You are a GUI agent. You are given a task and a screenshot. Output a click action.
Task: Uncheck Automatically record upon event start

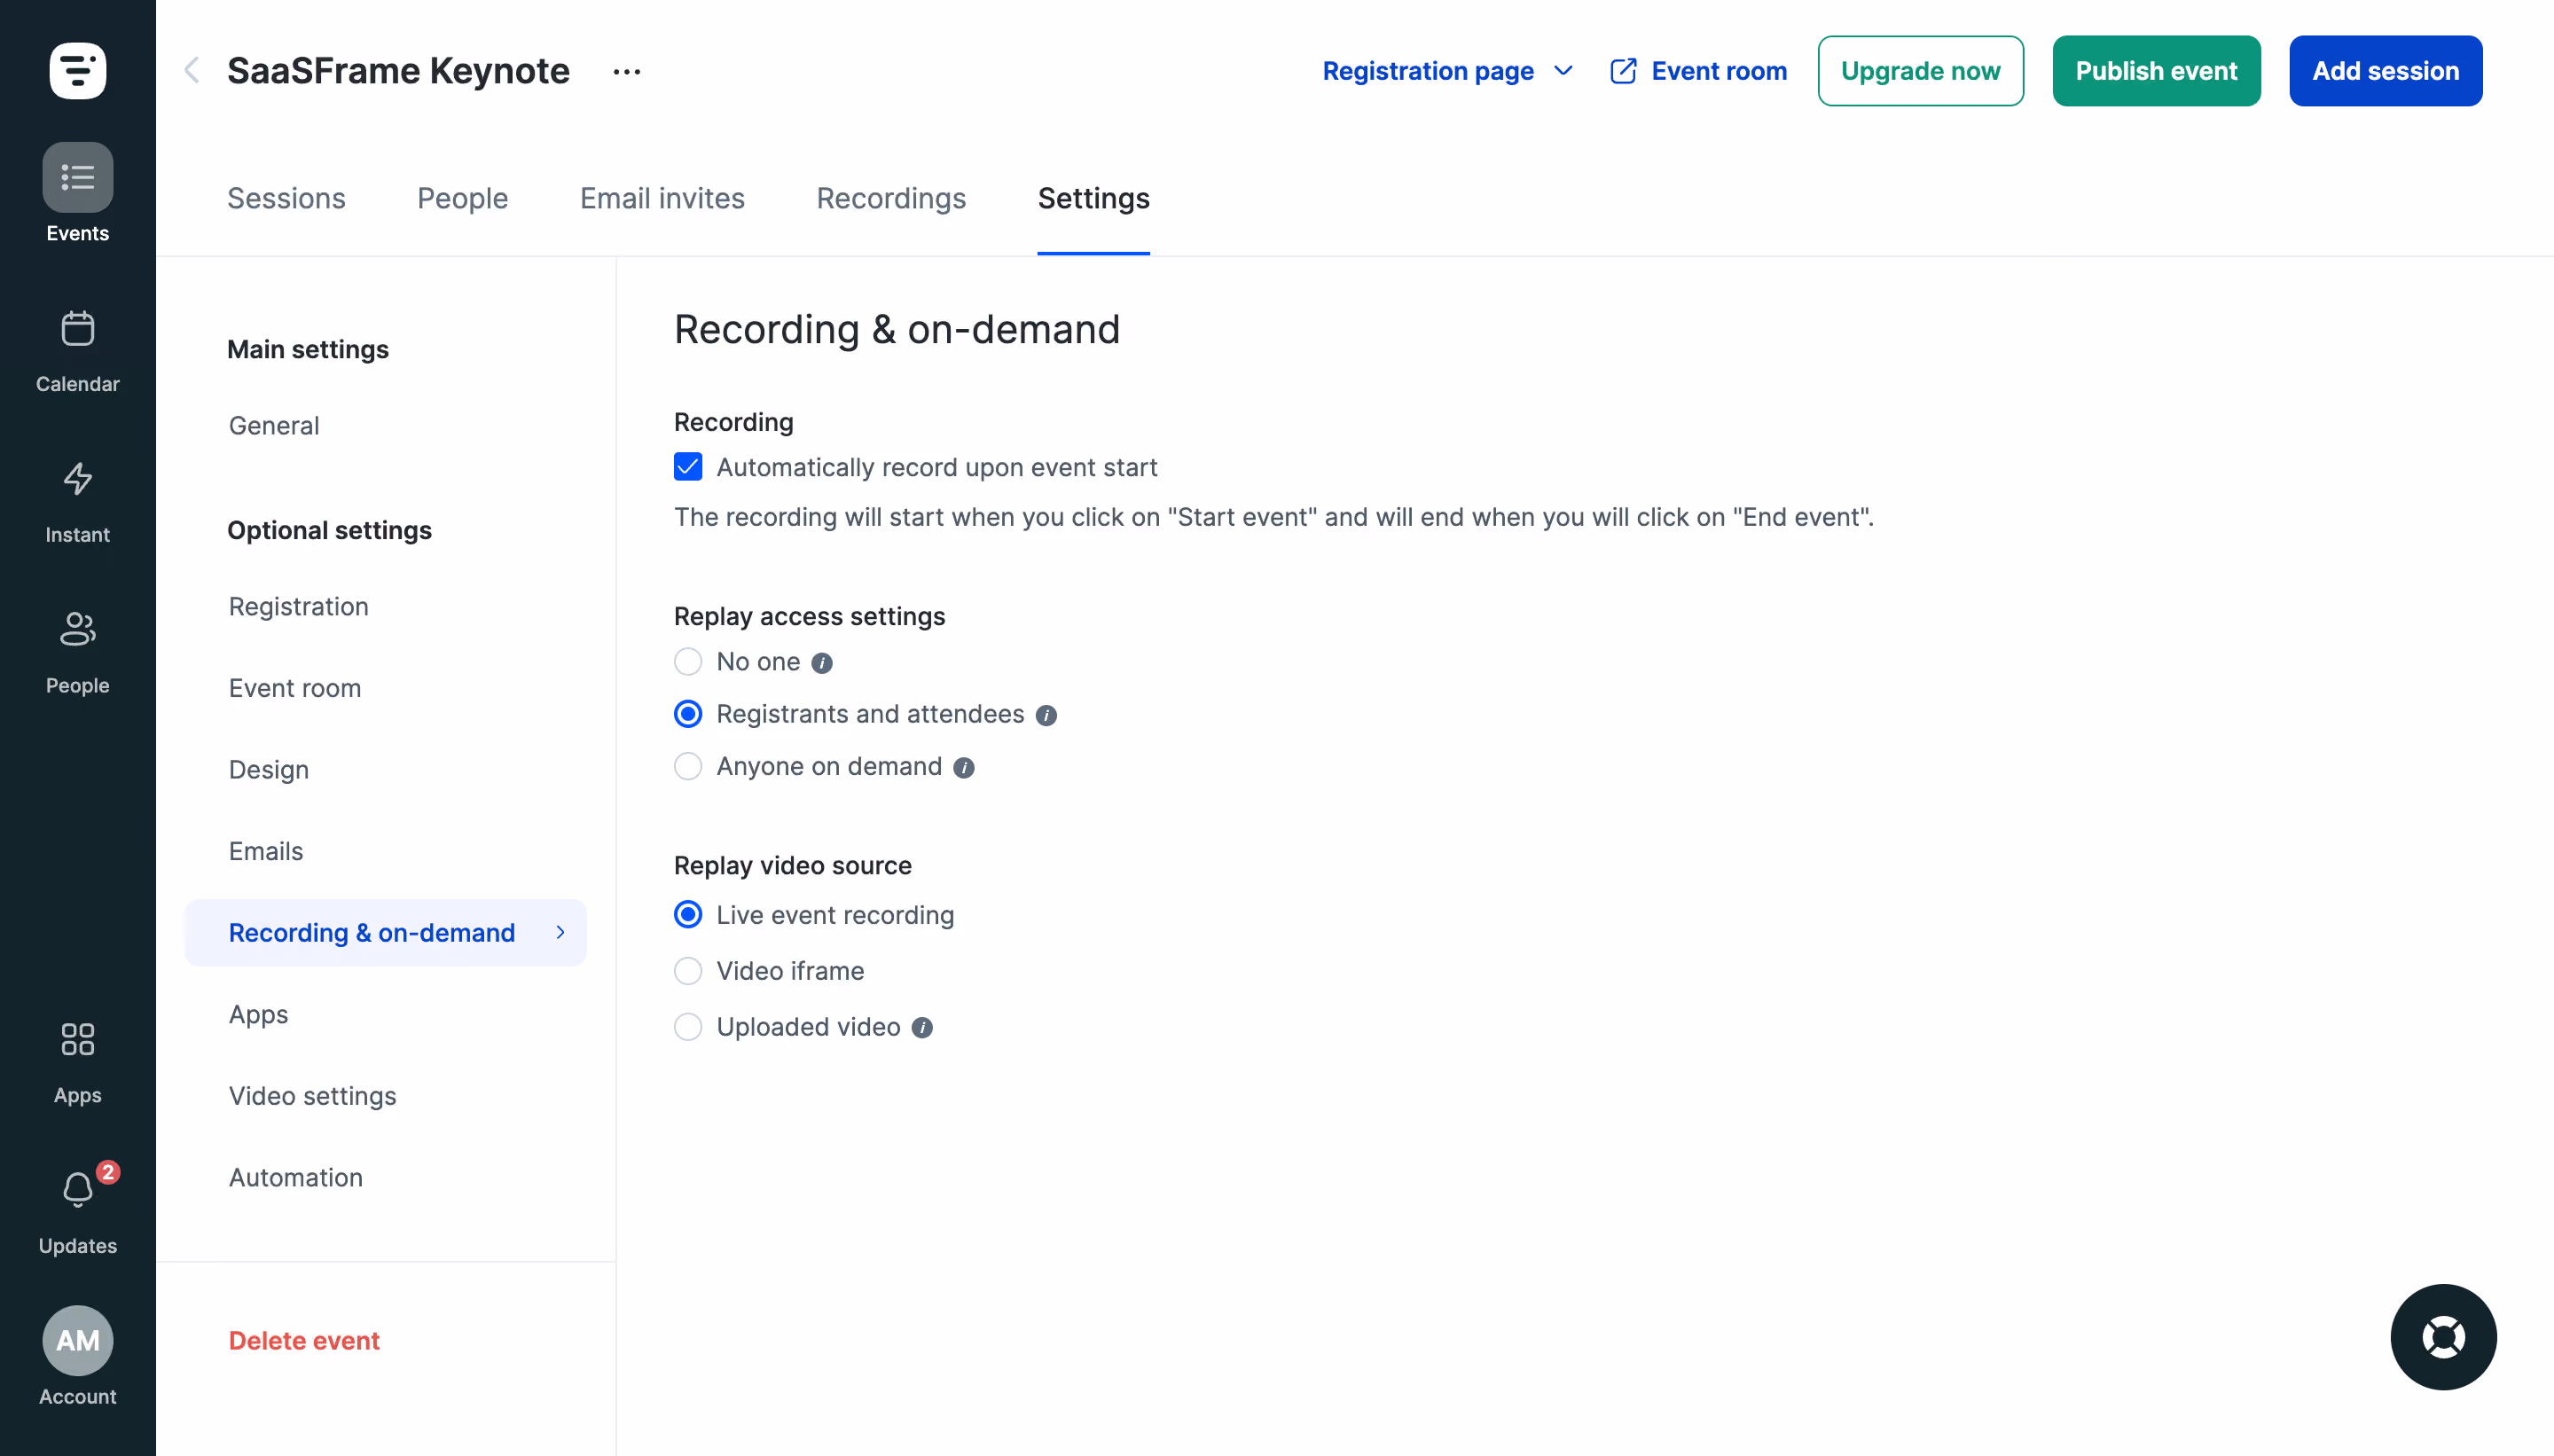[688, 467]
